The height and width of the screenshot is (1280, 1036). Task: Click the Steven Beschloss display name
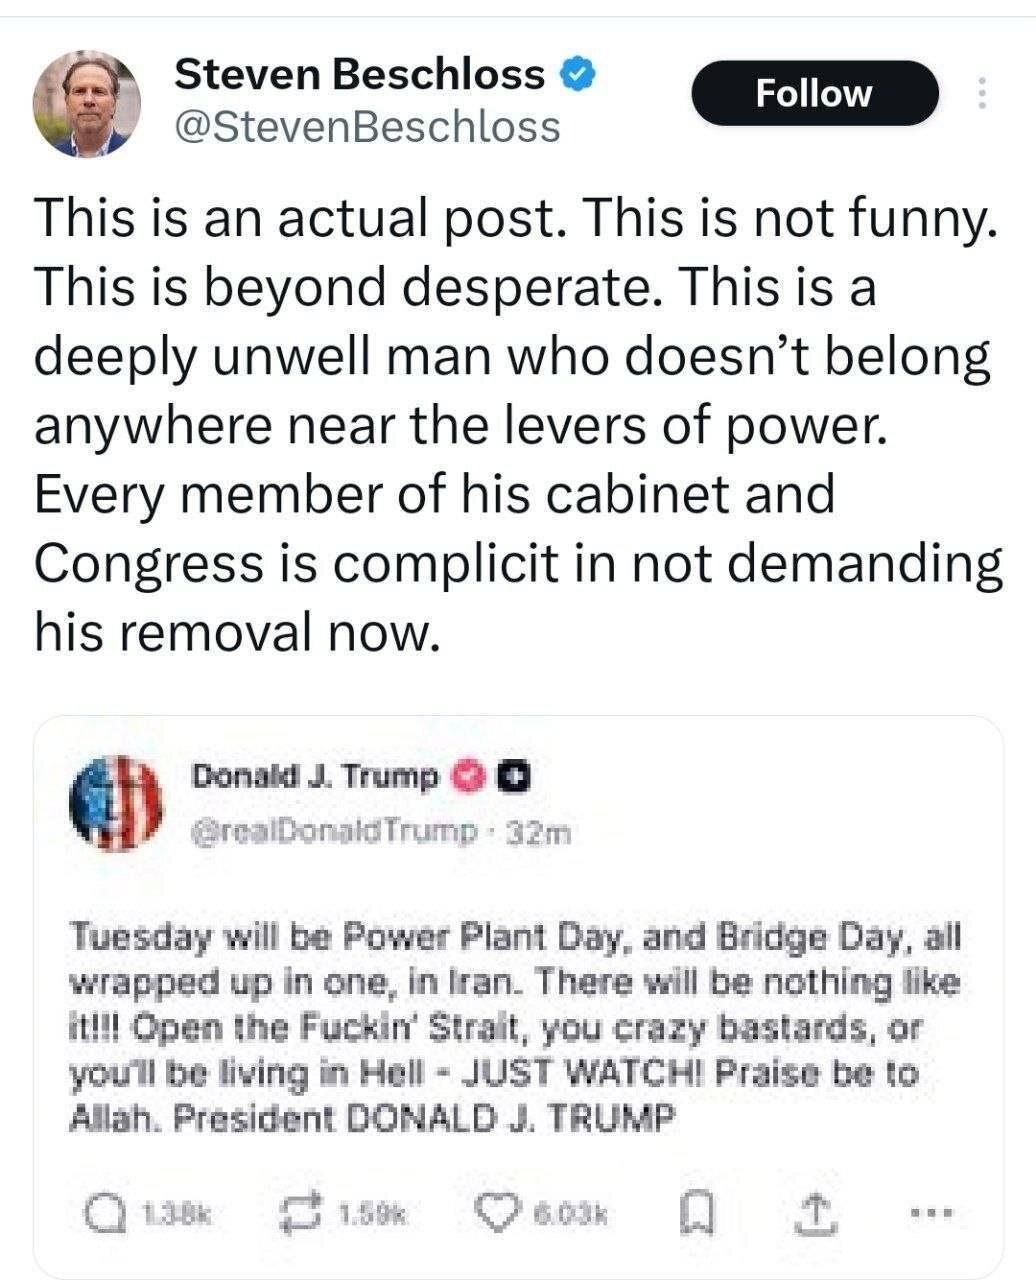tap(360, 73)
